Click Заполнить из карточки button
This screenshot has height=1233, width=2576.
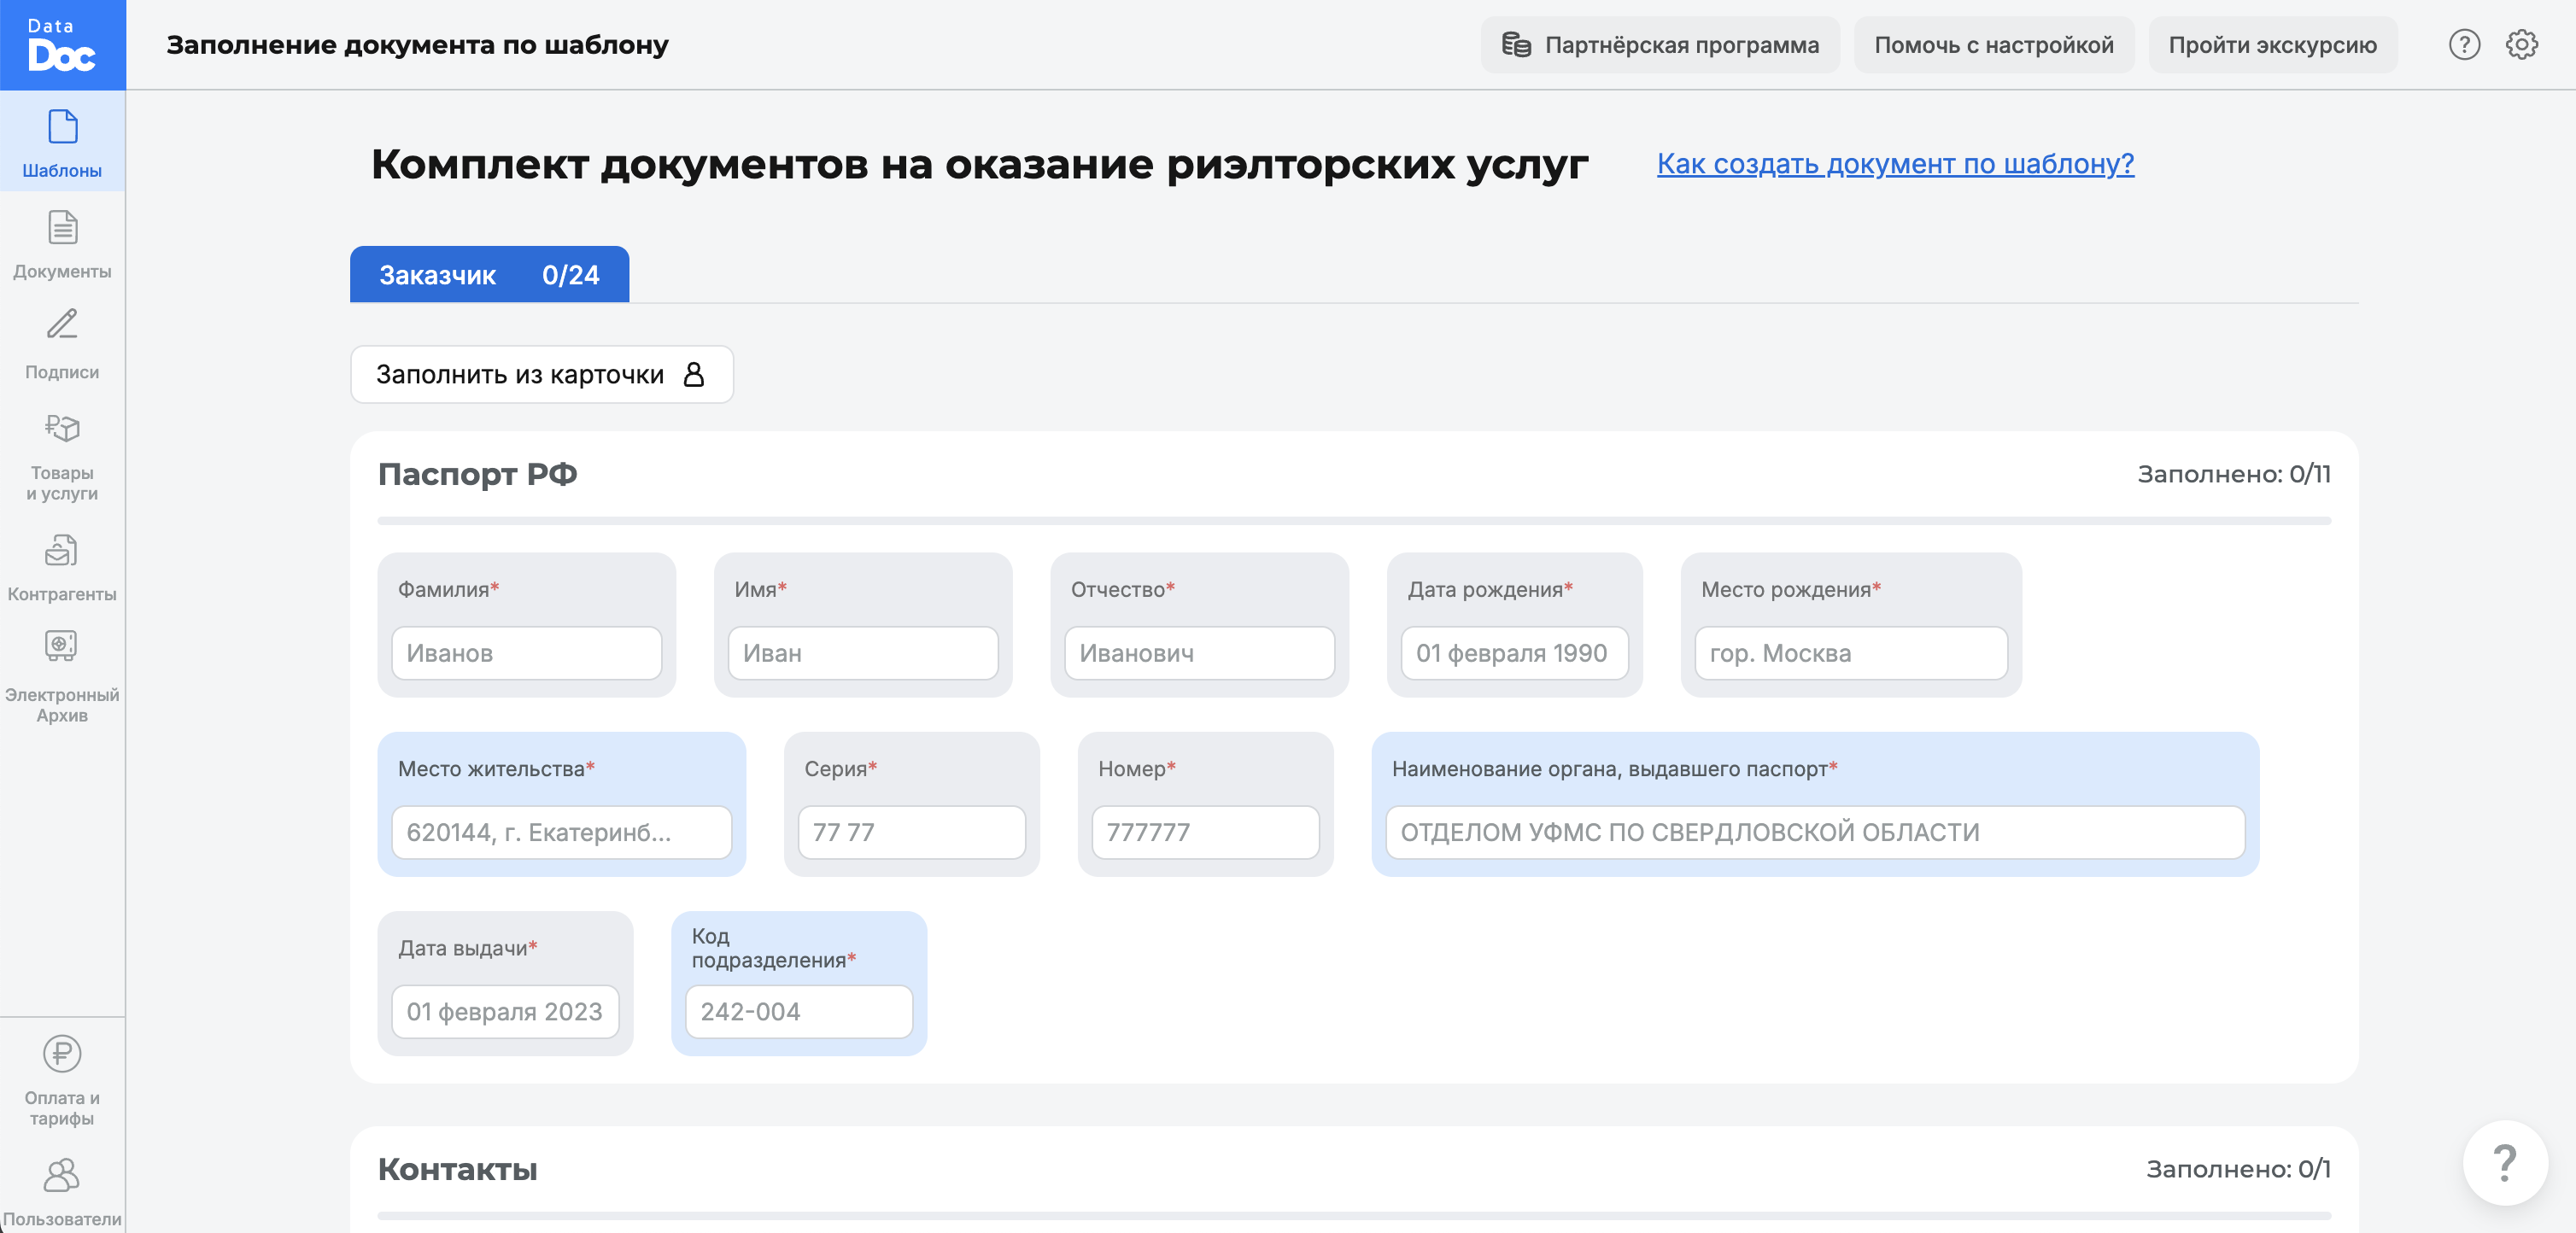point(541,374)
